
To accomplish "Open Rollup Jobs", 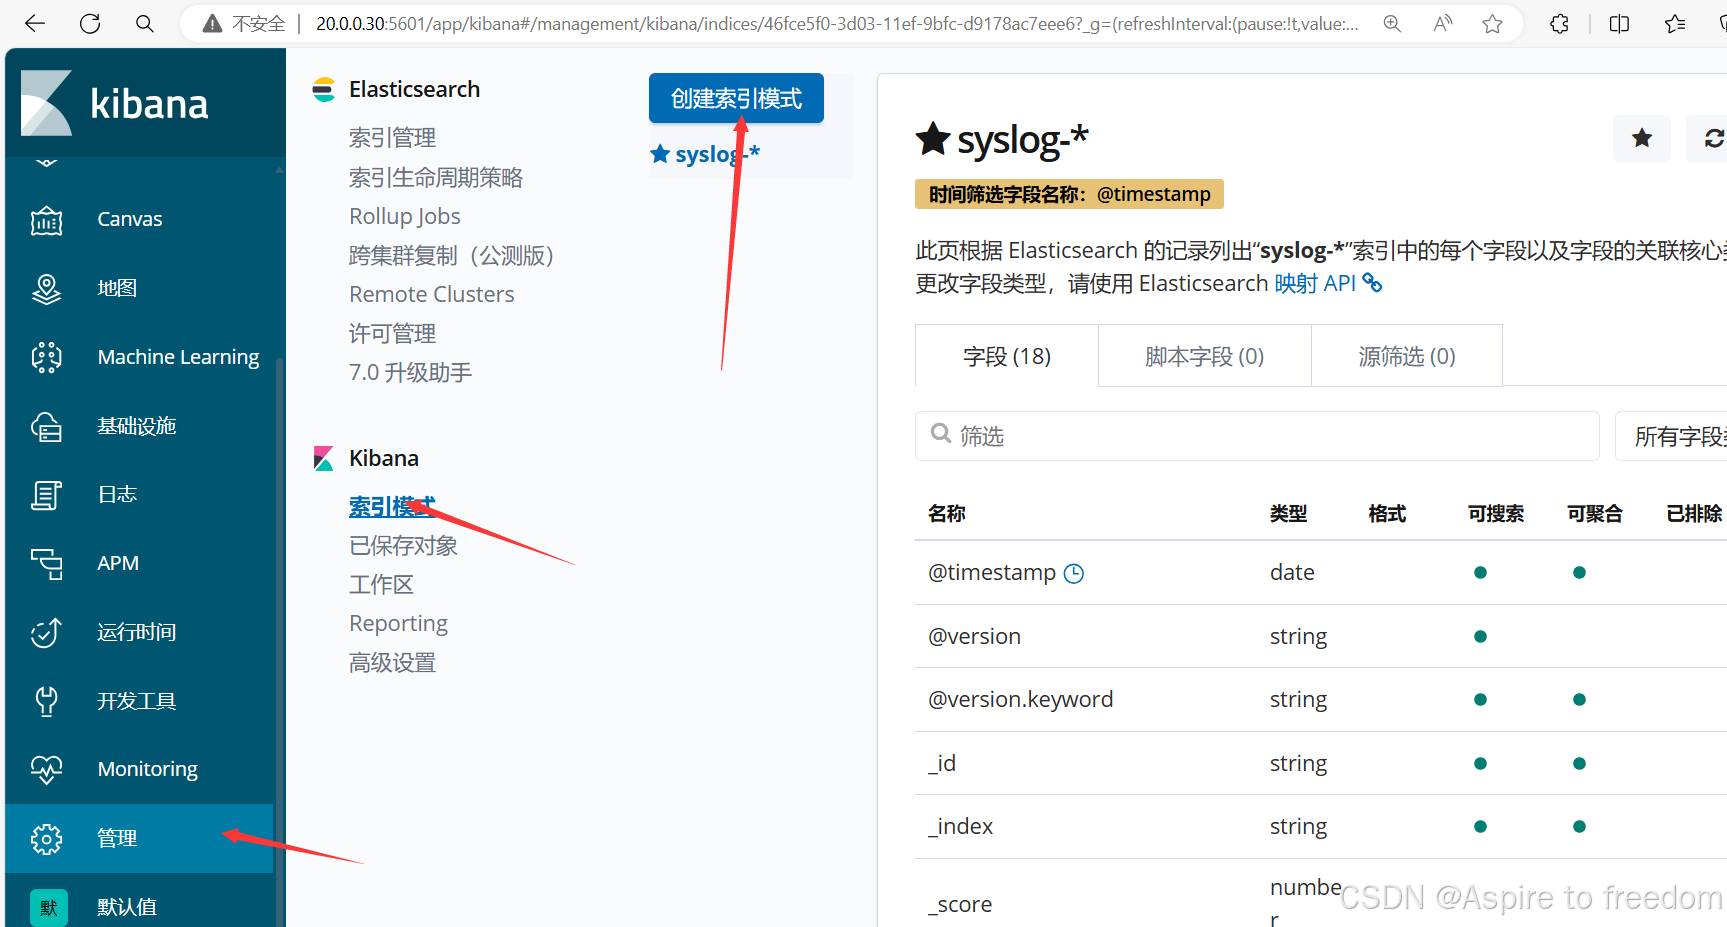I will click(x=405, y=216).
